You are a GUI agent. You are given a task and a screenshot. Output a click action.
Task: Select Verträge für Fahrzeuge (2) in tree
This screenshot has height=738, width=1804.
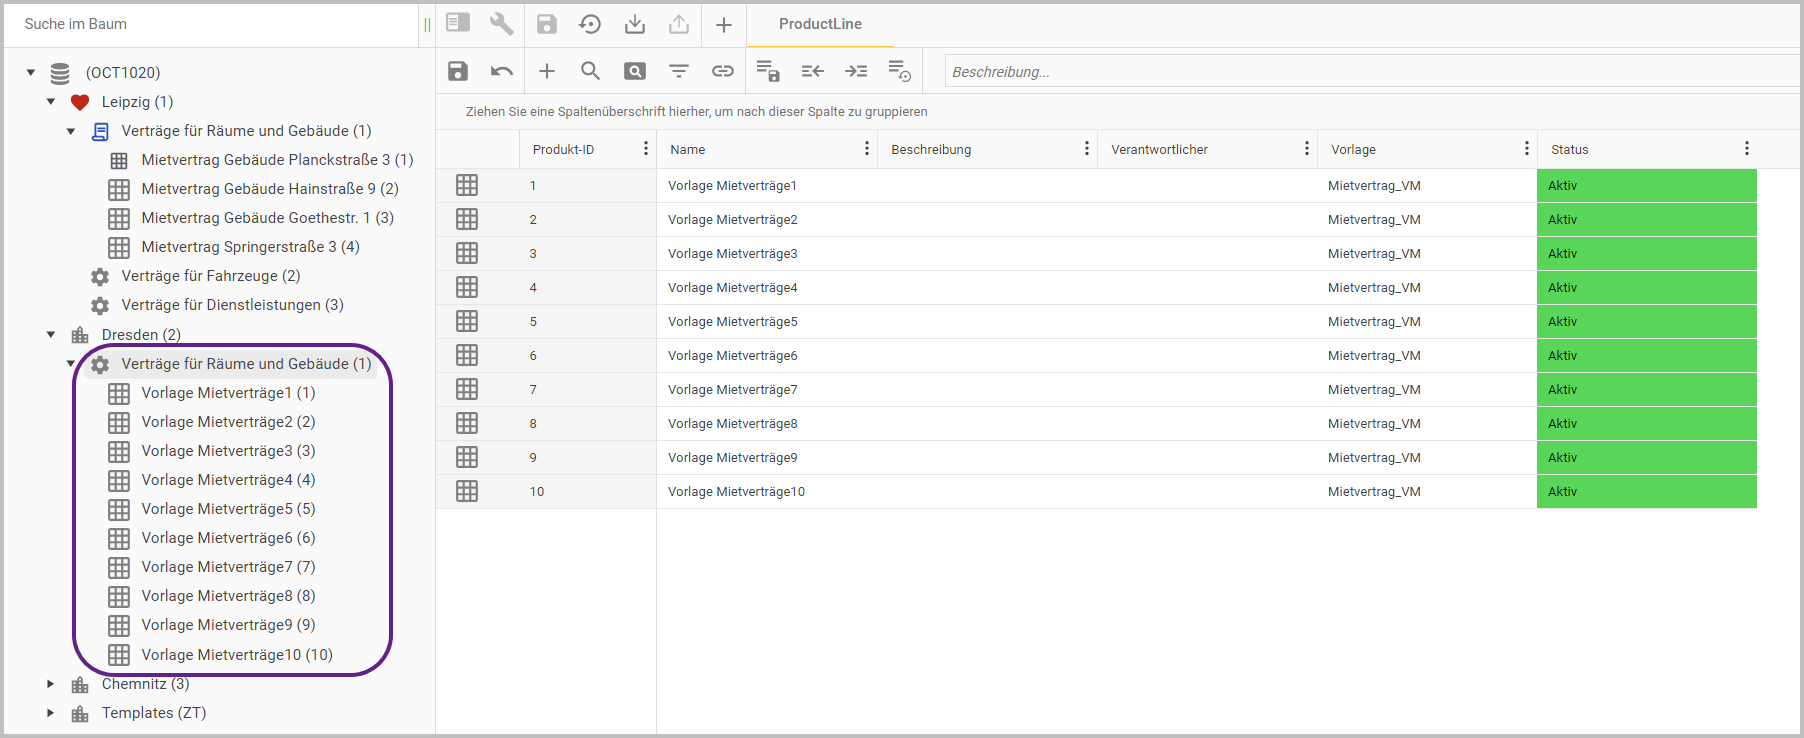pyautogui.click(x=210, y=276)
